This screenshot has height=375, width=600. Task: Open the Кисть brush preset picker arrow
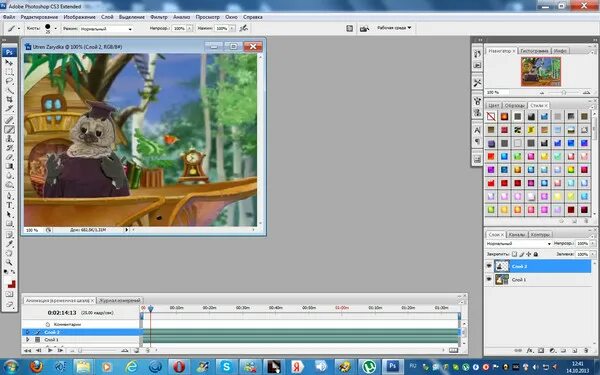(x=55, y=28)
